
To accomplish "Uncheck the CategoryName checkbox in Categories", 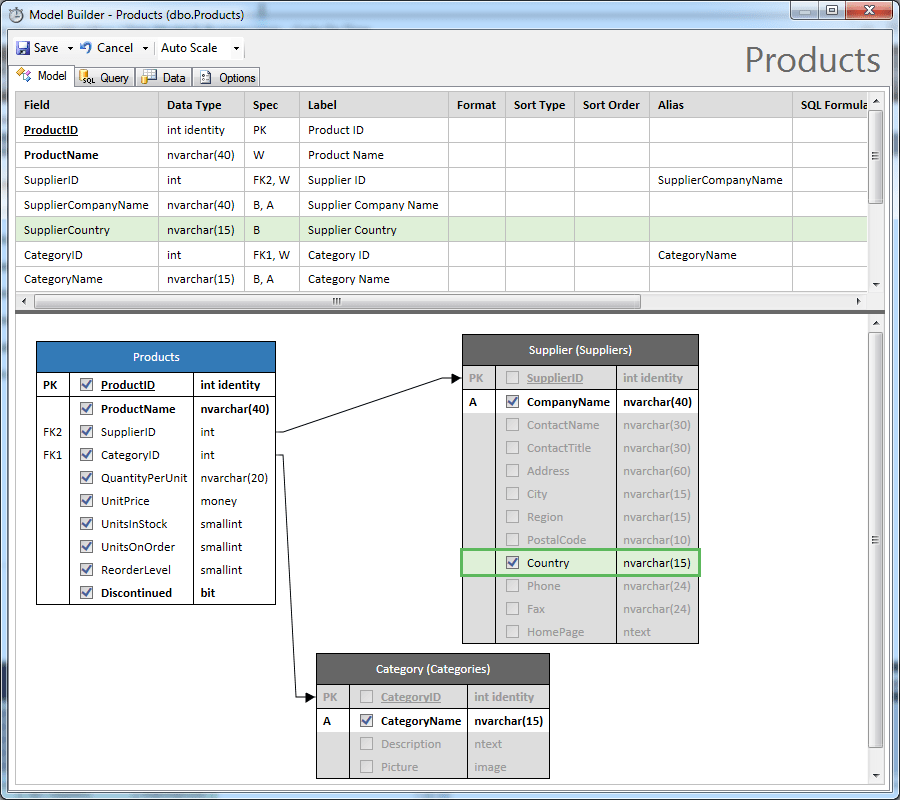I will [366, 720].
